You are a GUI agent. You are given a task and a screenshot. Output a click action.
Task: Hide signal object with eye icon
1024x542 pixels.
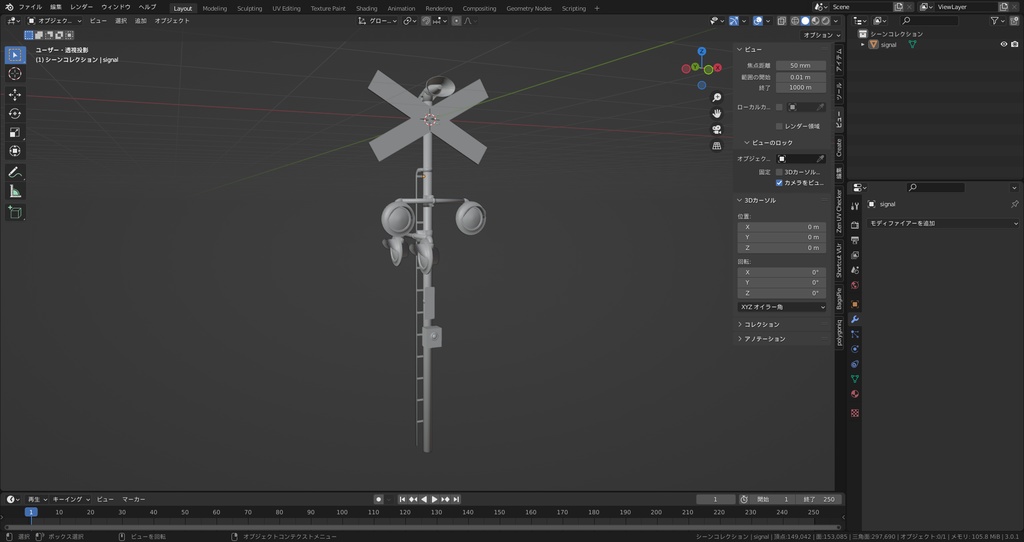tap(1003, 44)
